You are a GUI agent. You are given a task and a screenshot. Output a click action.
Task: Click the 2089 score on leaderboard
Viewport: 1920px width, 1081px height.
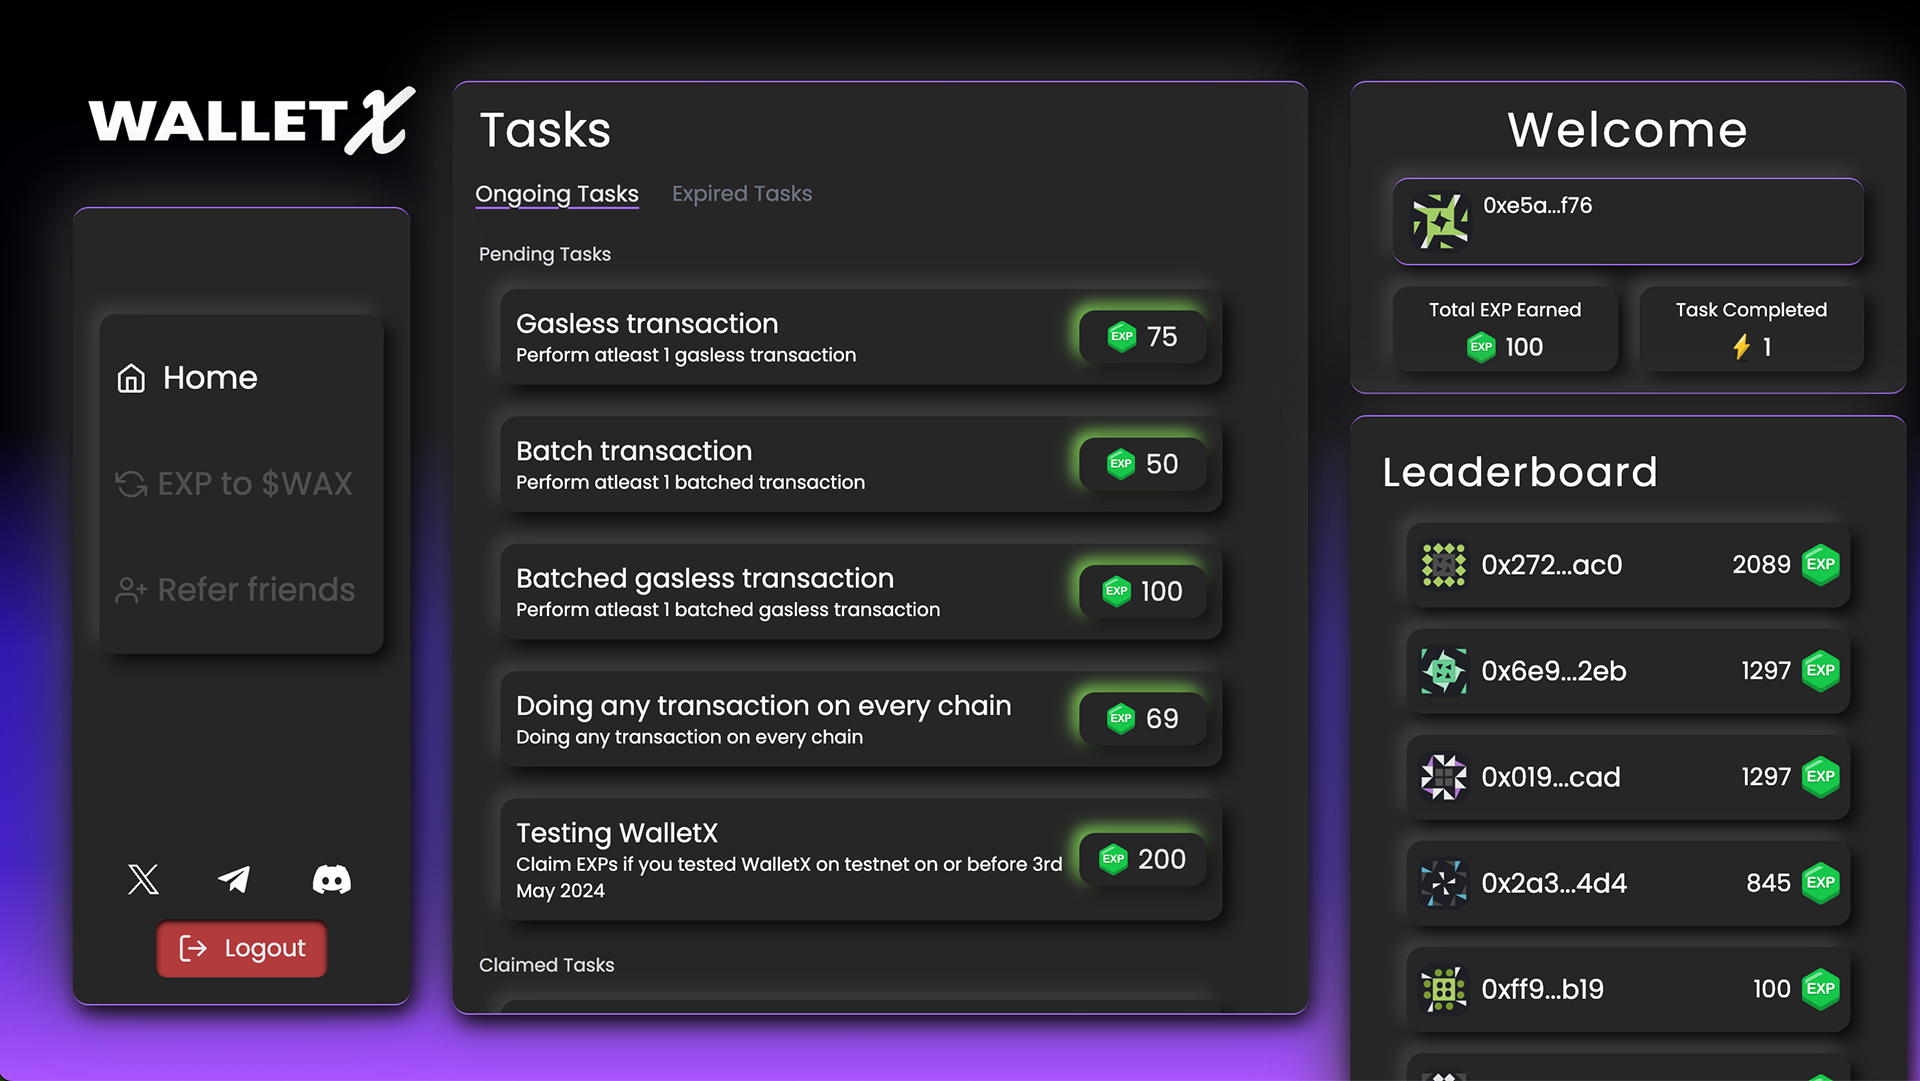click(x=1762, y=565)
